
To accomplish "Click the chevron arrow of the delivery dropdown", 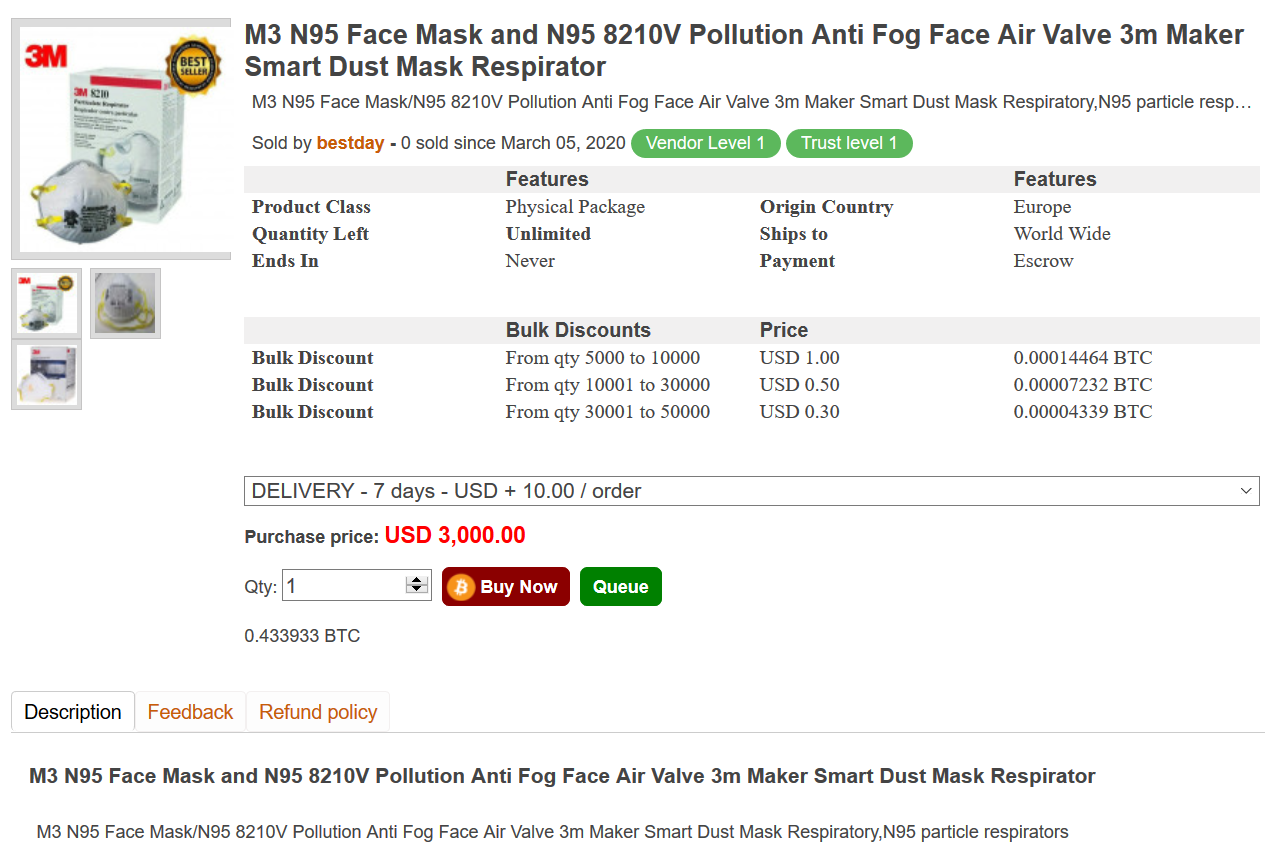I will coord(1246,491).
